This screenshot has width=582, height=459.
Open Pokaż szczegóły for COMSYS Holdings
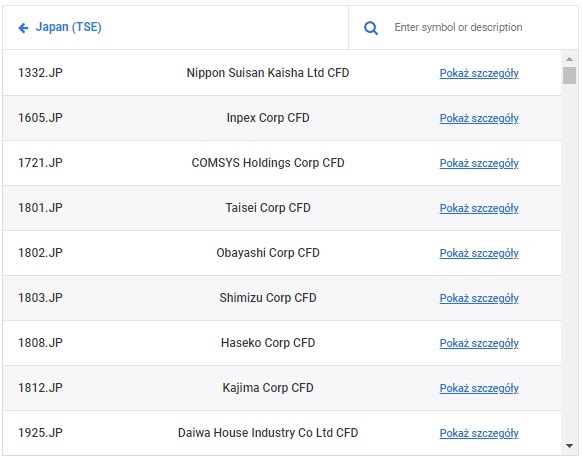point(479,163)
